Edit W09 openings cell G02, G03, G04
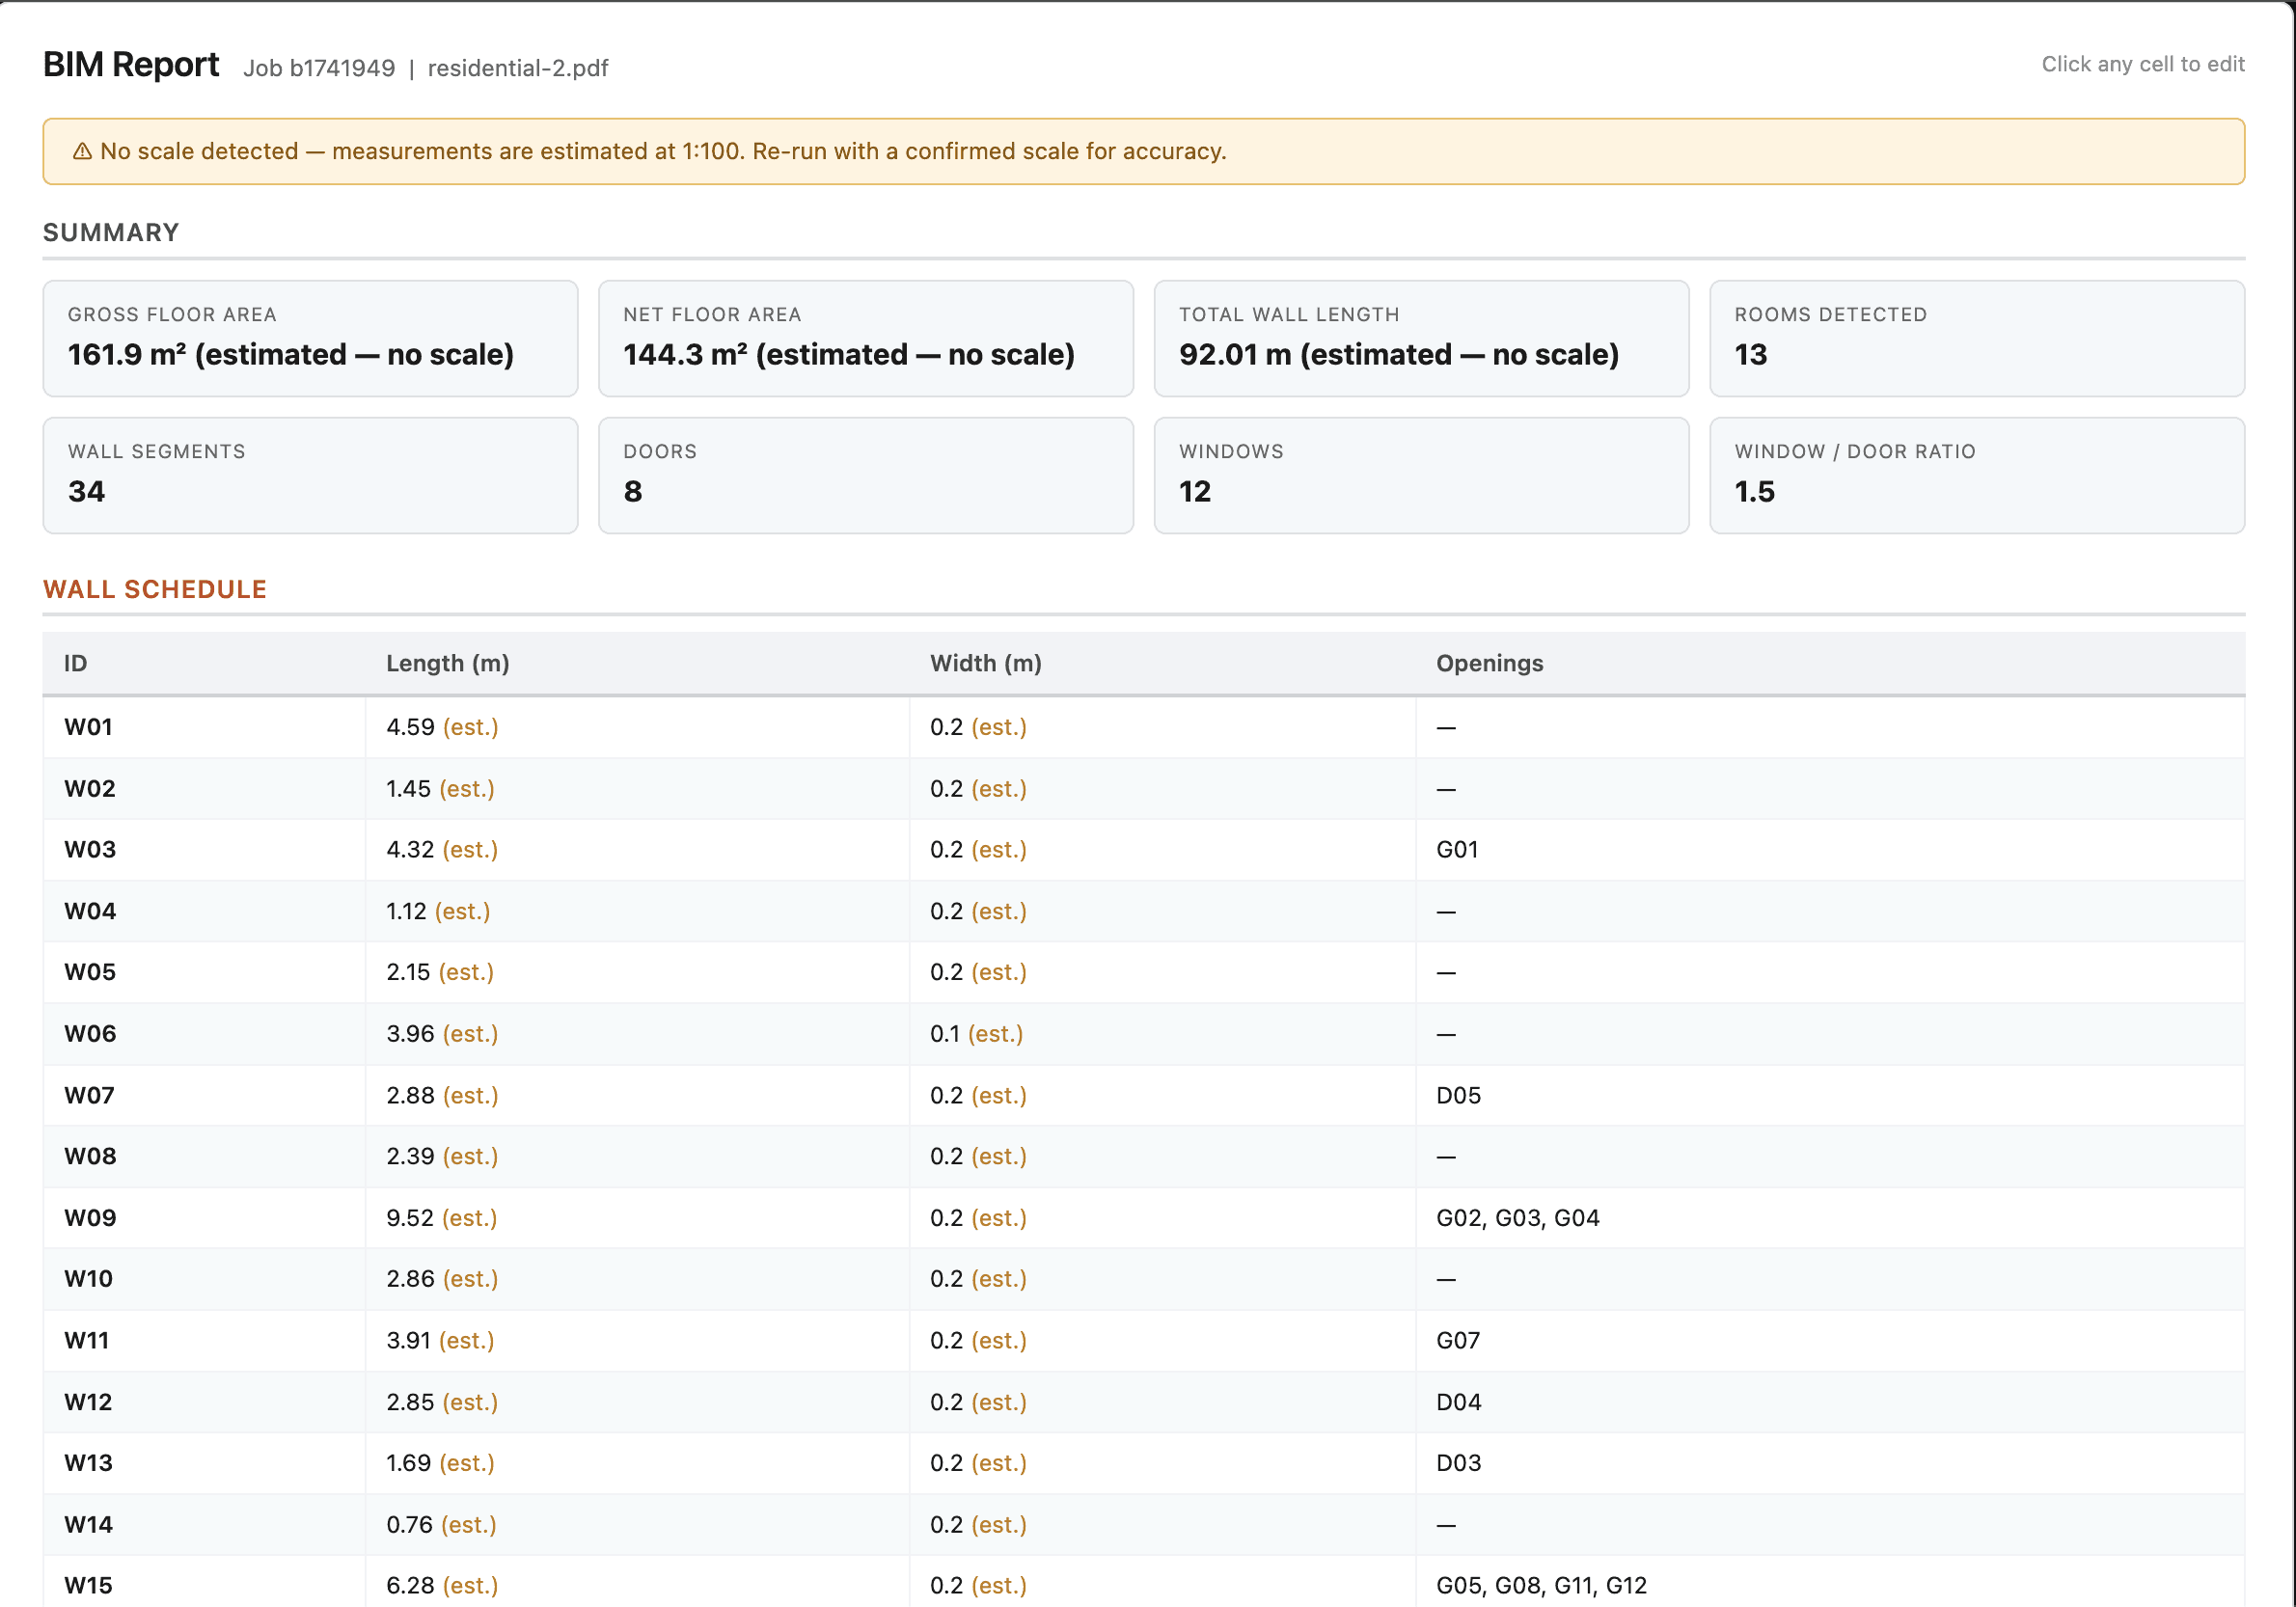This screenshot has height=1607, width=2296. (x=1517, y=1218)
